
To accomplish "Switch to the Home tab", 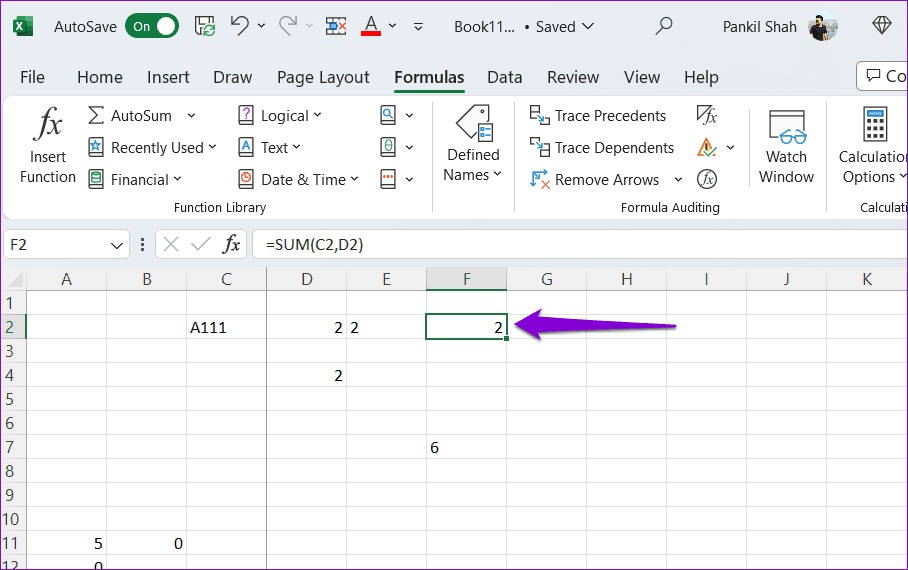I will 100,77.
